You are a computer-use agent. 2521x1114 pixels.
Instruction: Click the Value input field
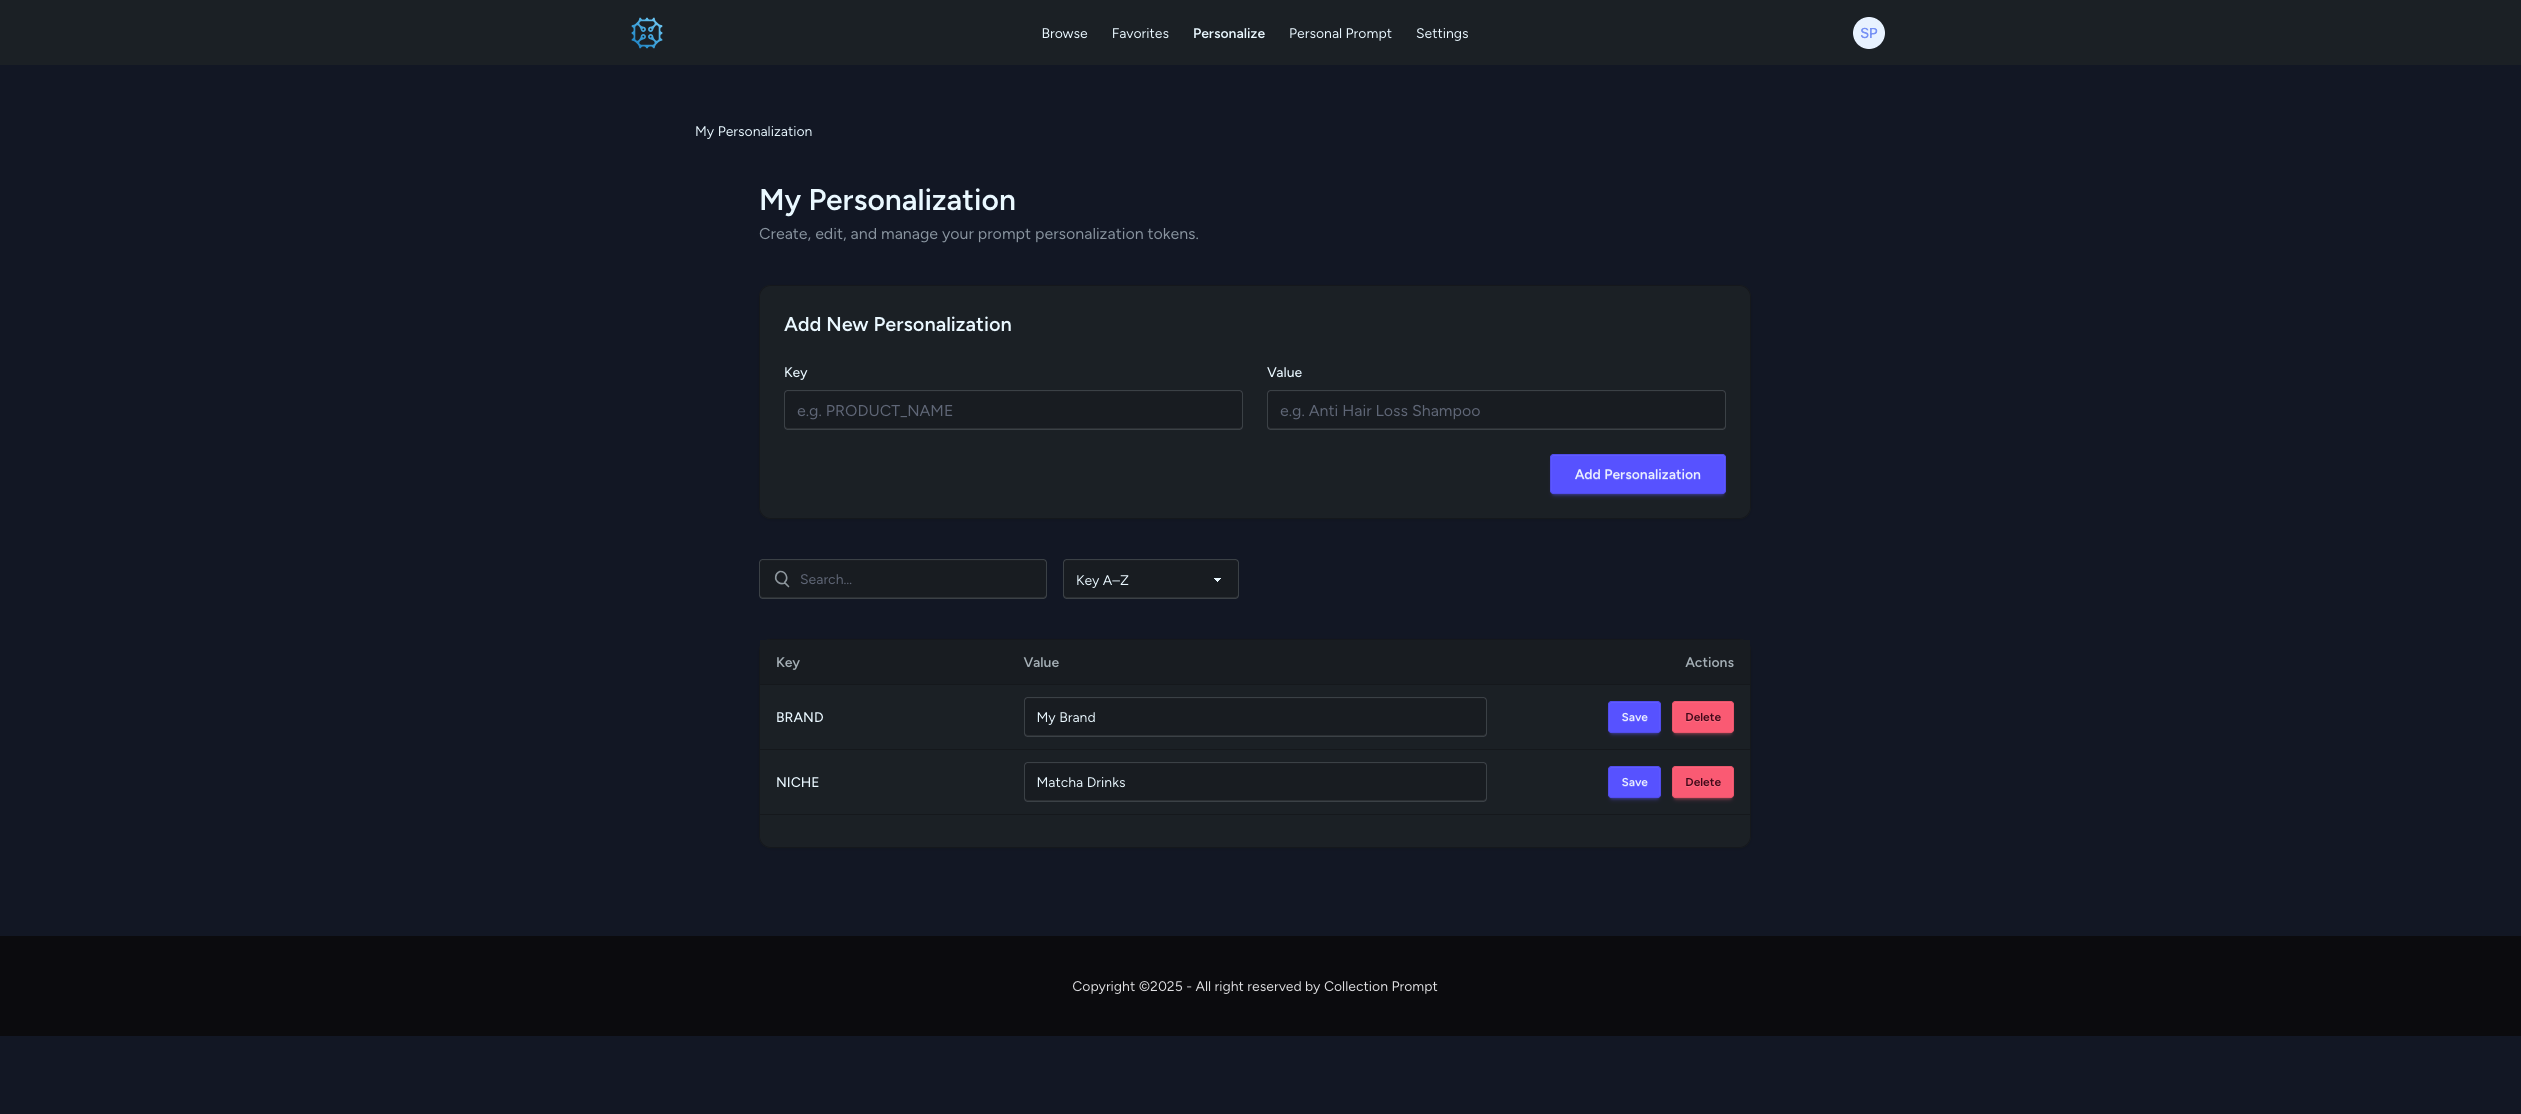[1495, 410]
